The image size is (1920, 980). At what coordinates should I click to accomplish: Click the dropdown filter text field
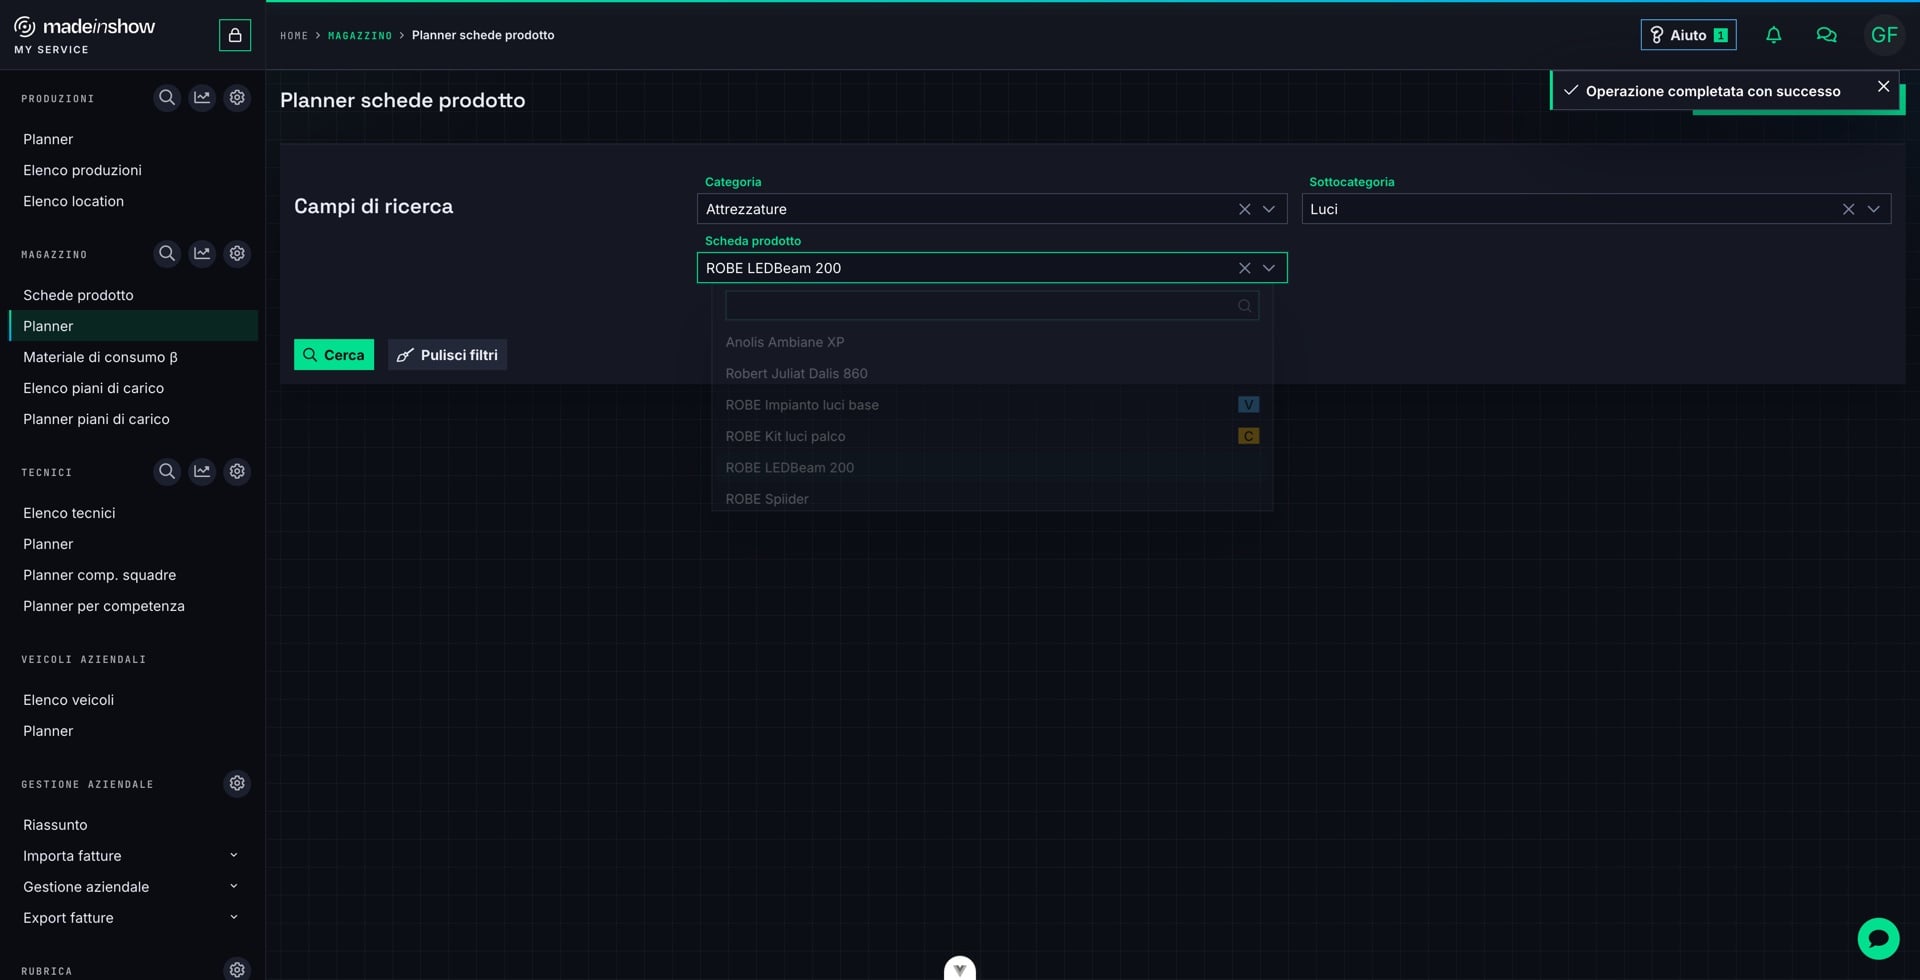point(991,306)
